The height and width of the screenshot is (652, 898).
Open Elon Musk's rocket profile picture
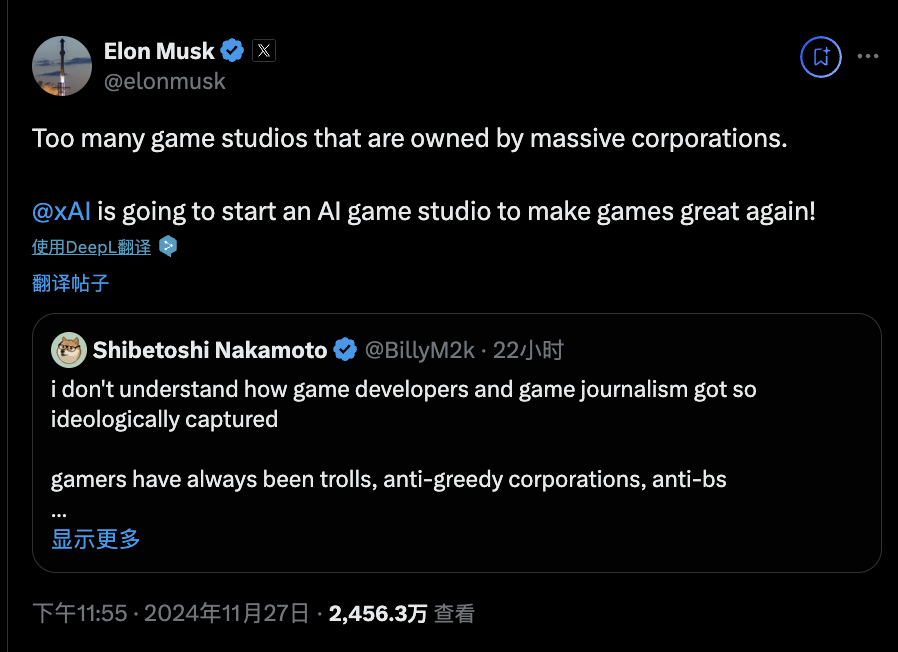pos(62,66)
